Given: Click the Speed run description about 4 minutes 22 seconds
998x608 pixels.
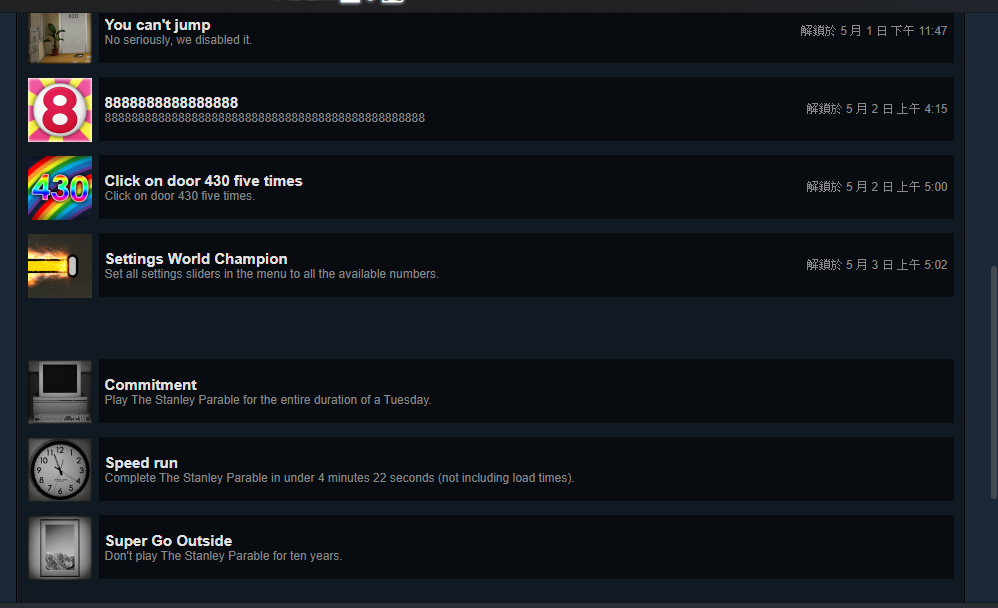Looking at the screenshot, I should (339, 477).
